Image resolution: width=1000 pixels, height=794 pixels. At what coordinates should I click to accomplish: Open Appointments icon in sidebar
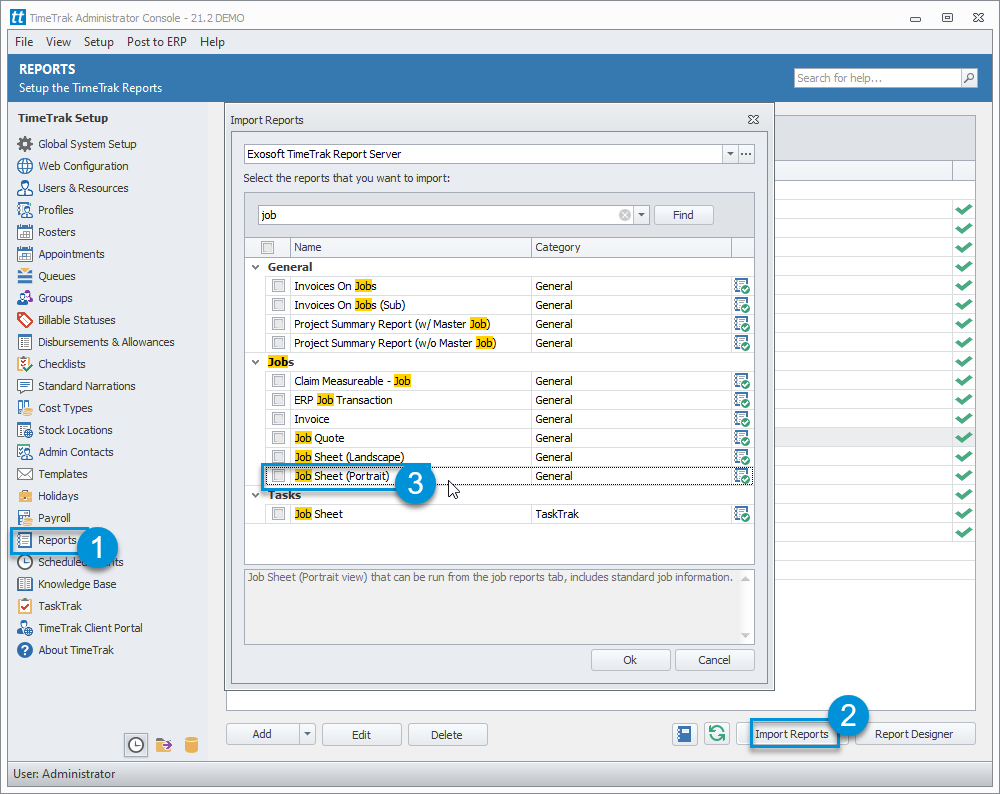tap(25, 254)
